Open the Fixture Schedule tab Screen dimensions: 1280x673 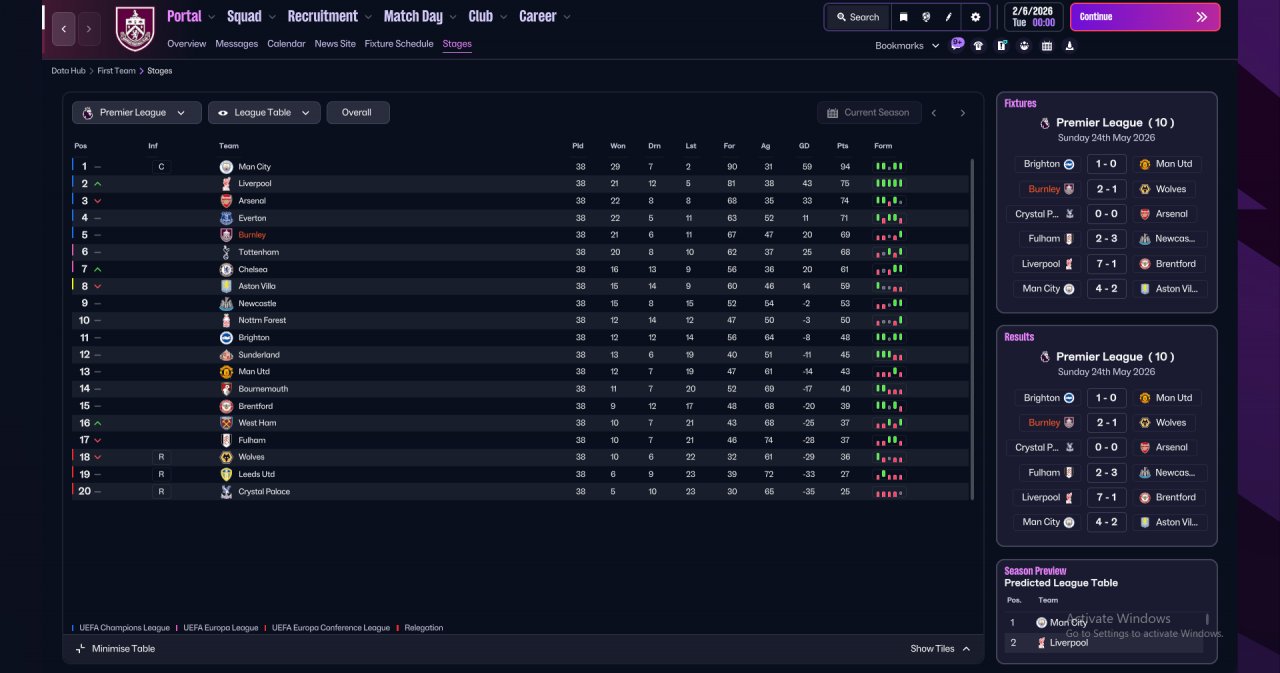(399, 44)
